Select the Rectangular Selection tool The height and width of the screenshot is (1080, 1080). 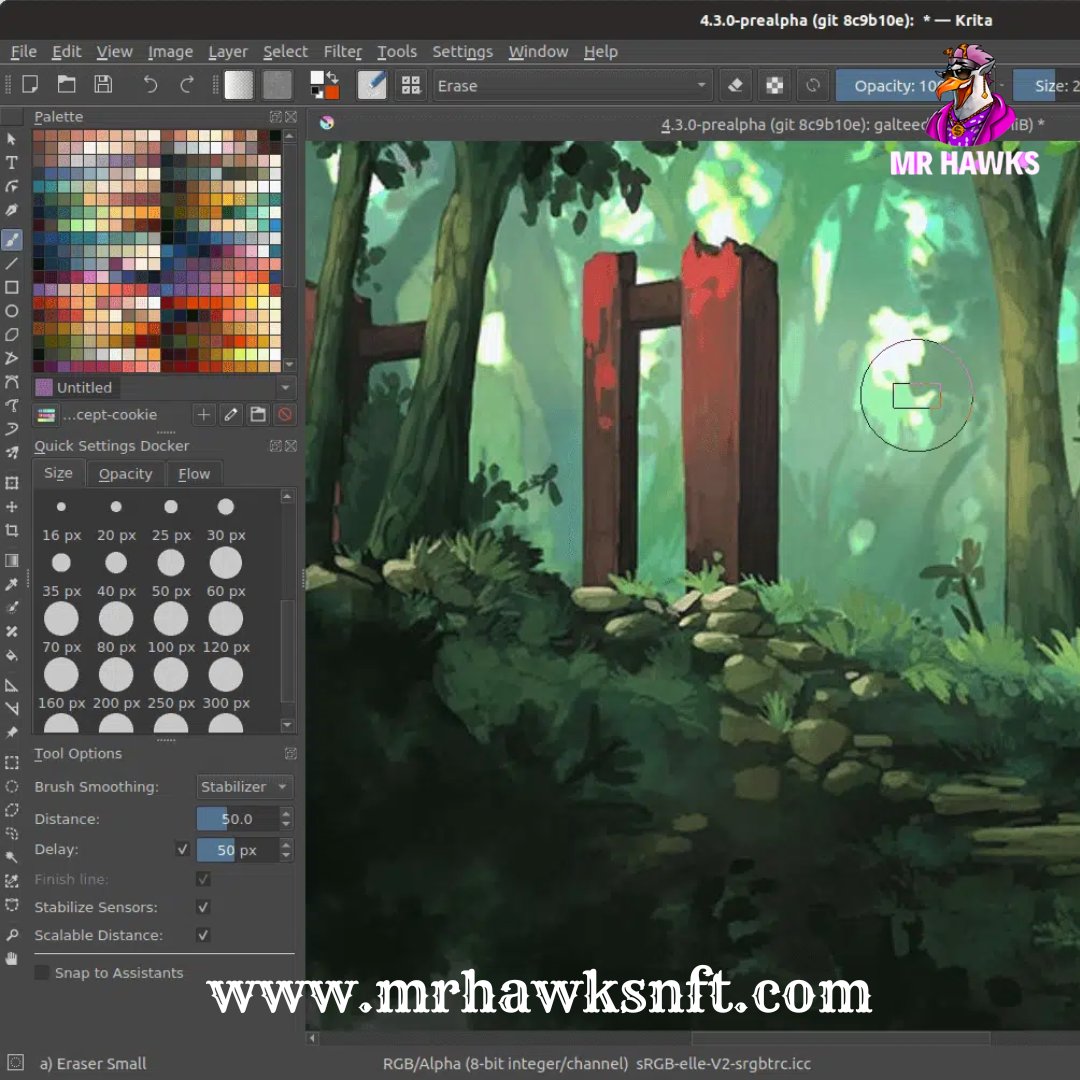click(12, 762)
